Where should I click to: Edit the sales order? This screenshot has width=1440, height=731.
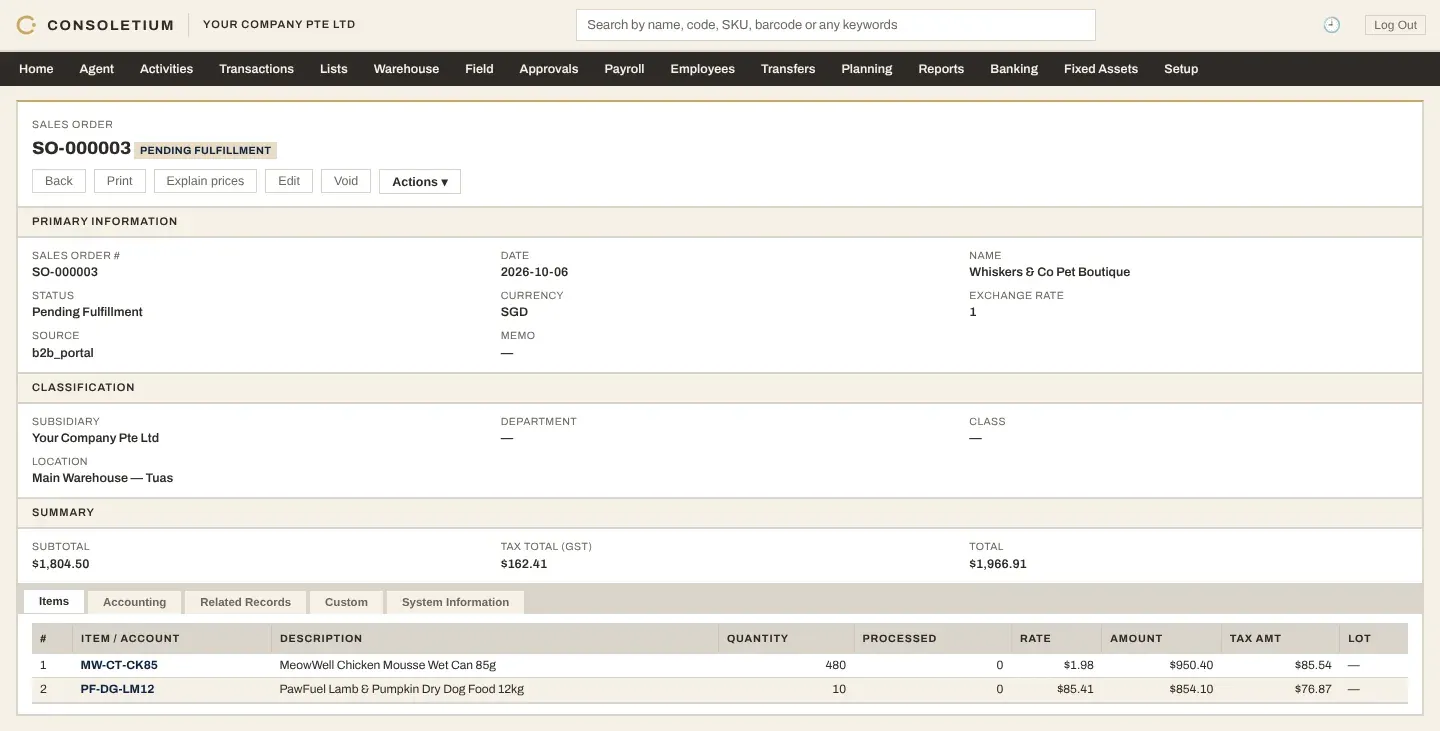point(289,181)
